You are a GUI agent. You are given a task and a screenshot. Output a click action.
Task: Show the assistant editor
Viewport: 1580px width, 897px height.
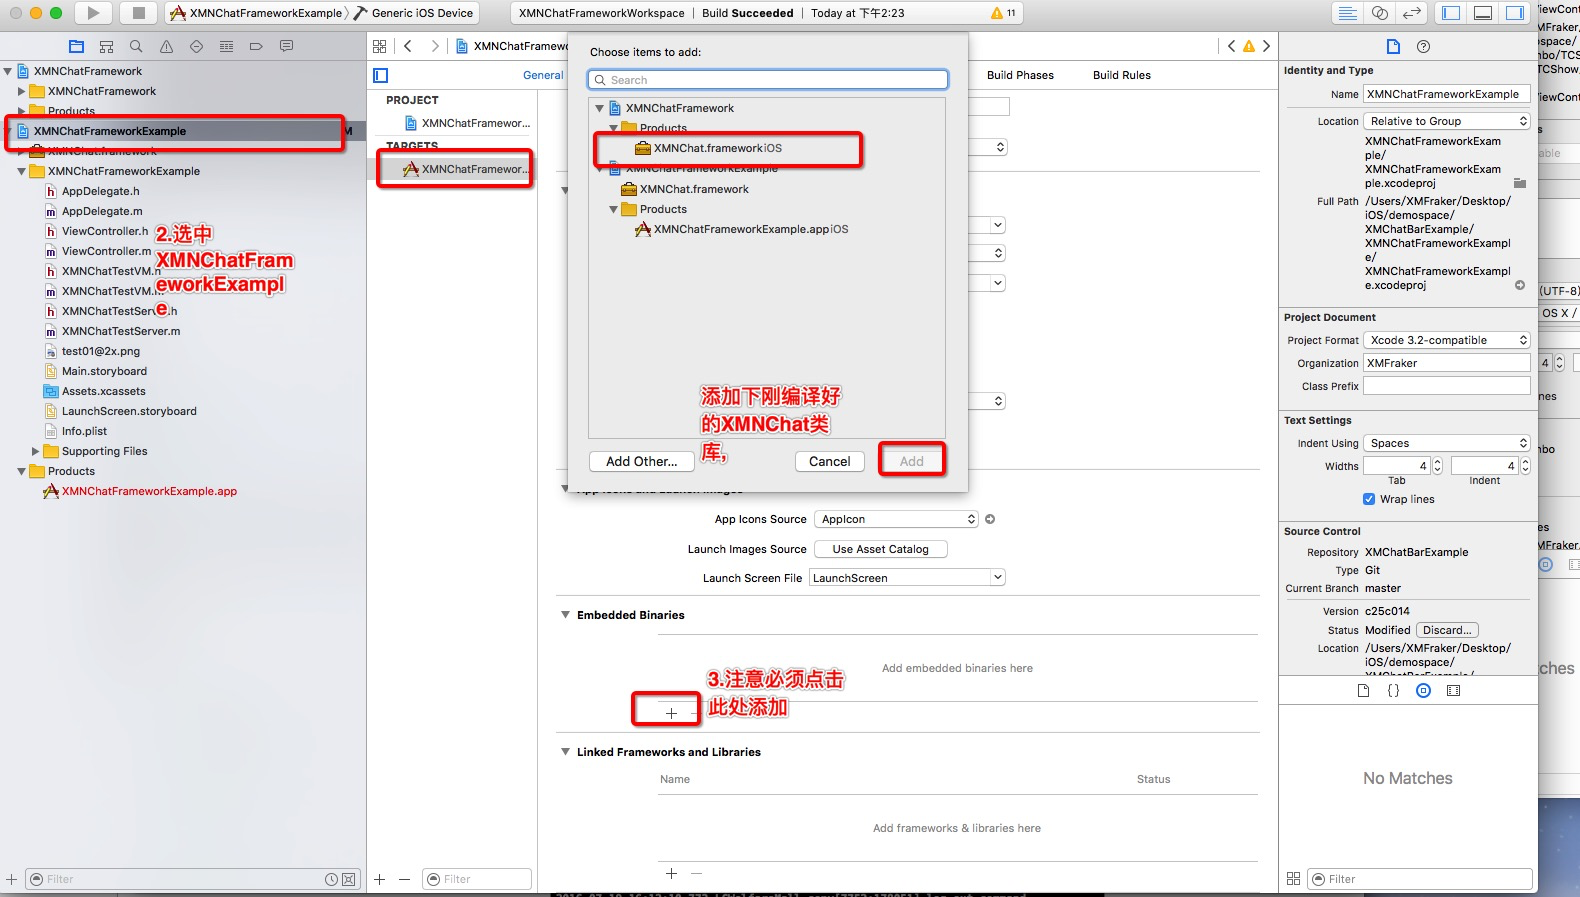click(x=1380, y=13)
